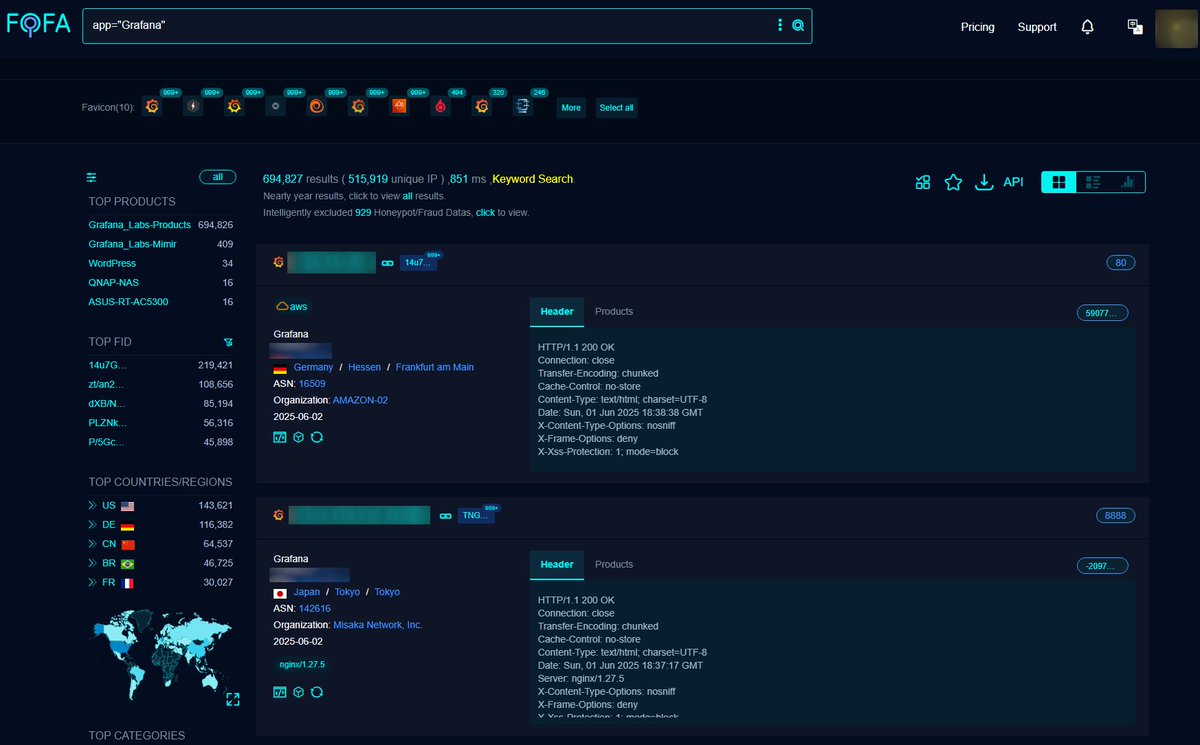
Task: Expand the DE country row
Action: click(93, 525)
